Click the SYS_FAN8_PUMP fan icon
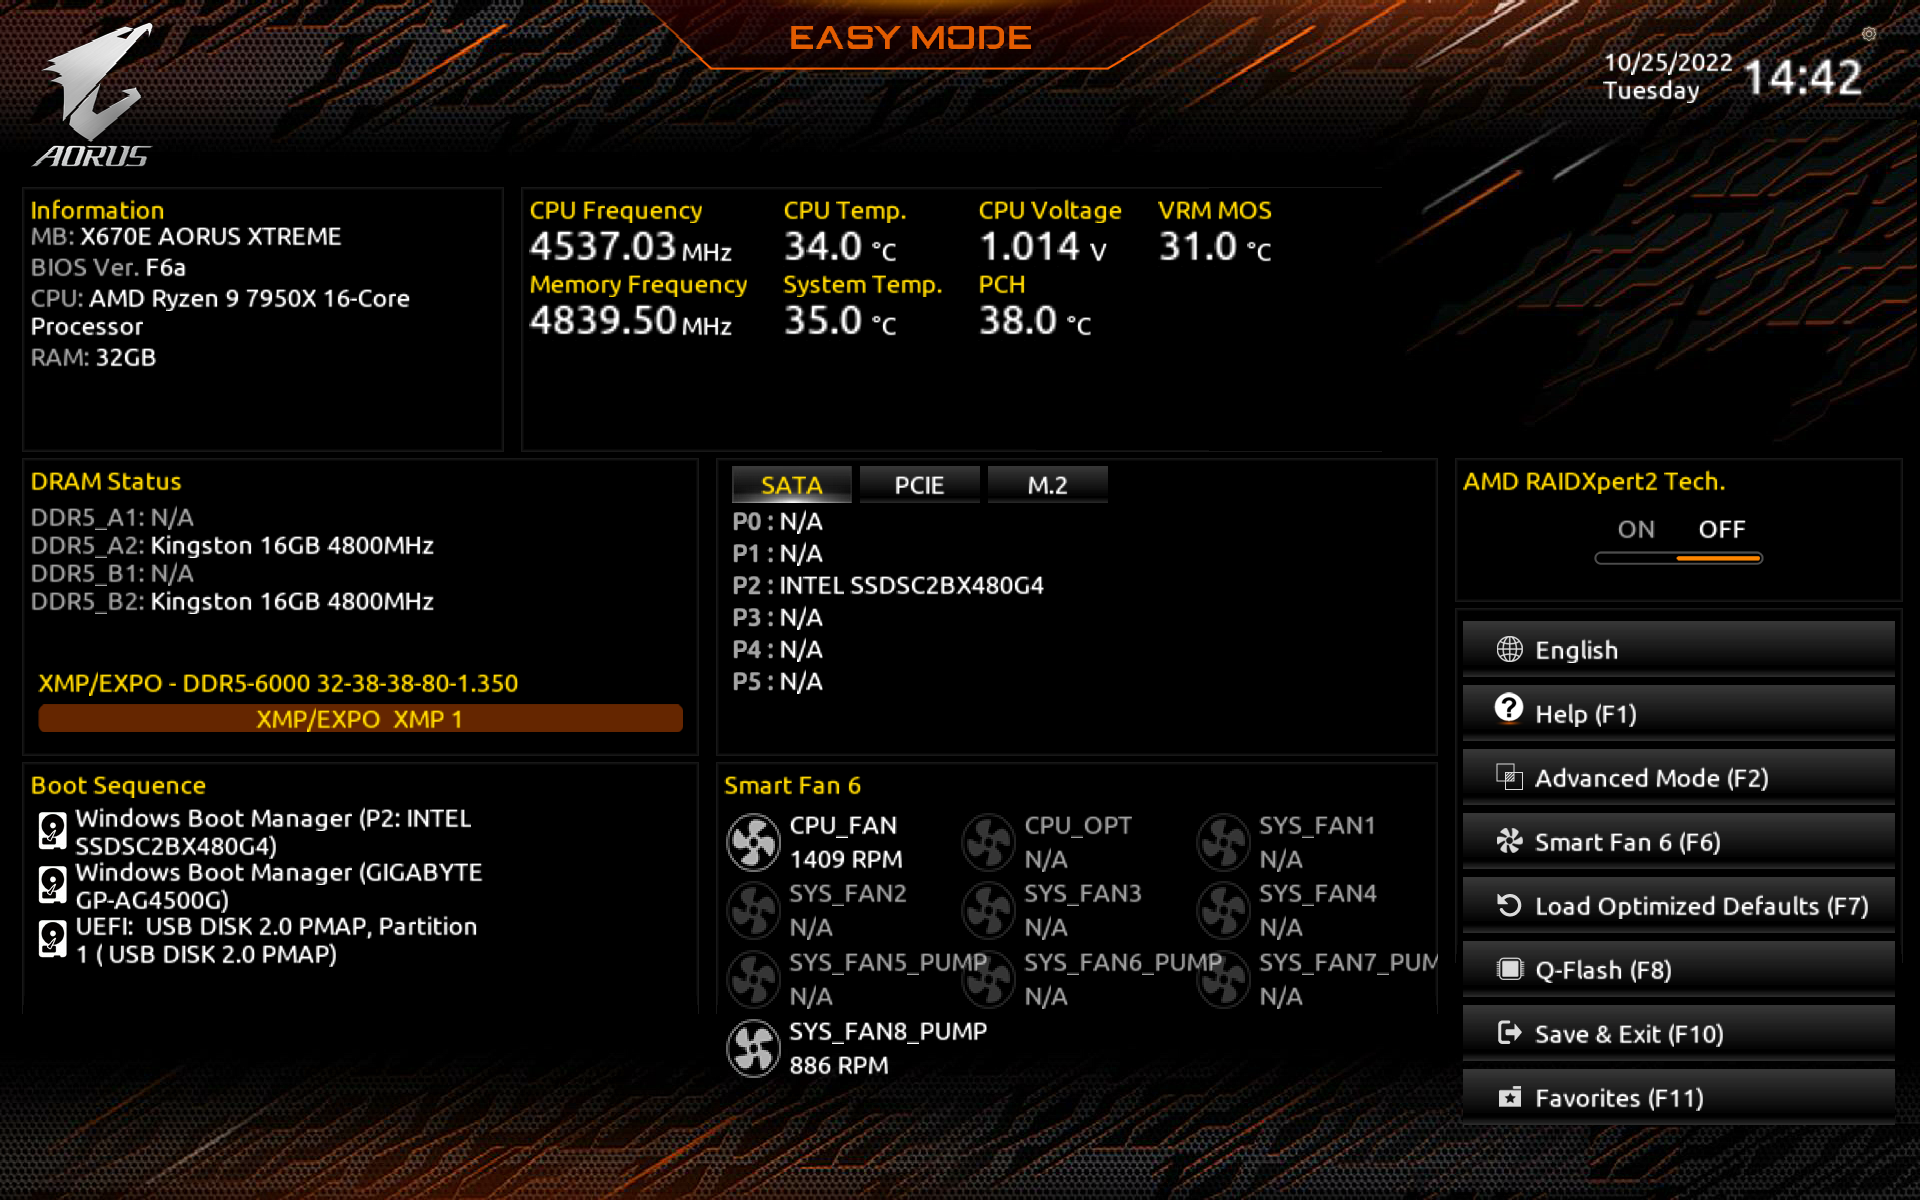Image resolution: width=1920 pixels, height=1200 pixels. tap(753, 1048)
